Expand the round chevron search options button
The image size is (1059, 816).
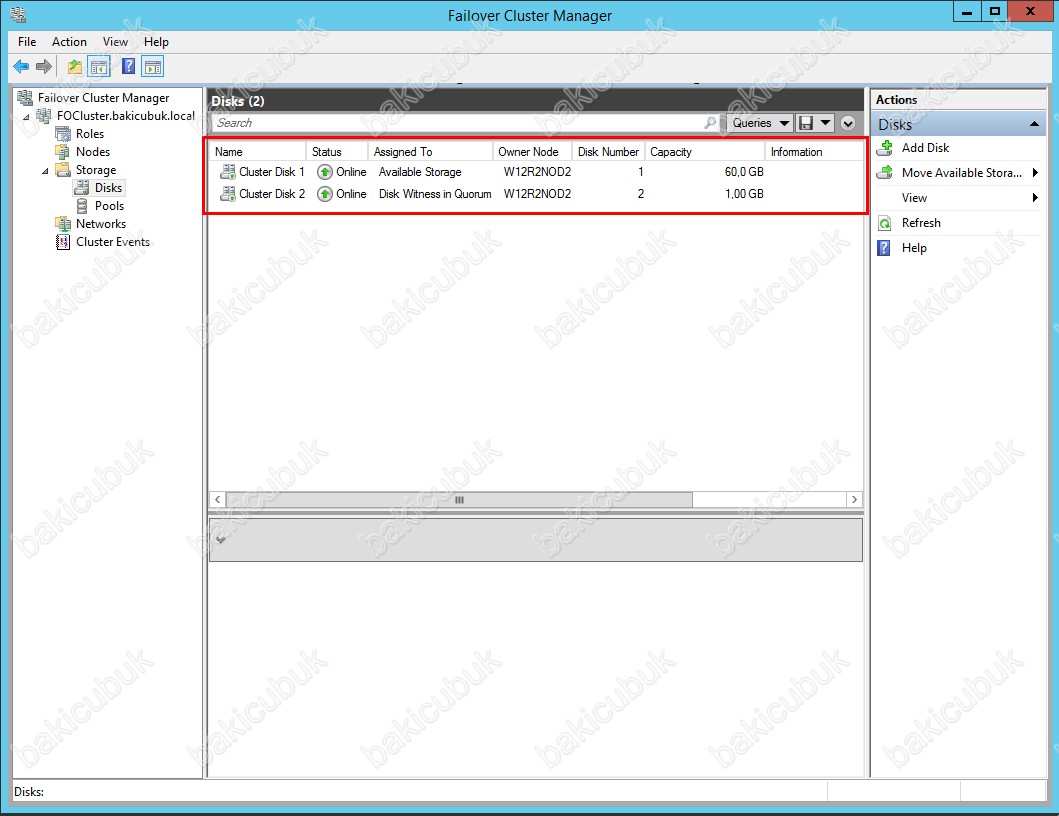coord(848,123)
